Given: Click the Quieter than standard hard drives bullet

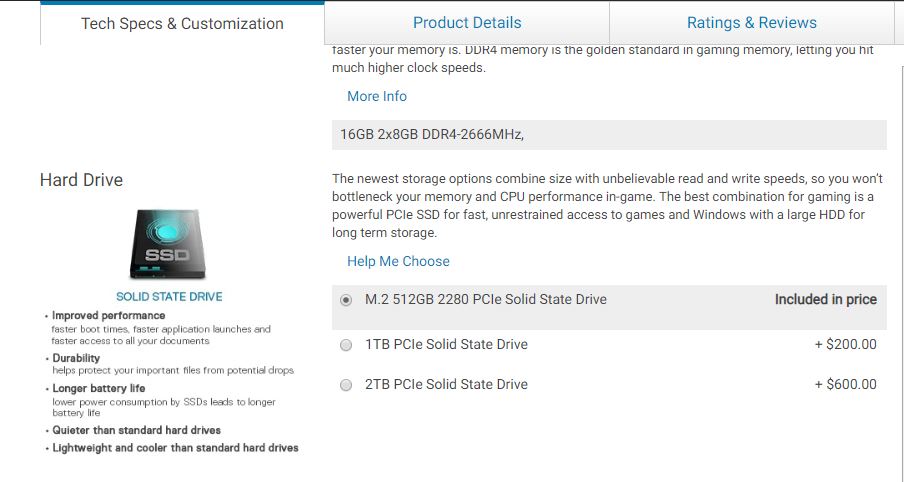Looking at the screenshot, I should pos(137,430).
